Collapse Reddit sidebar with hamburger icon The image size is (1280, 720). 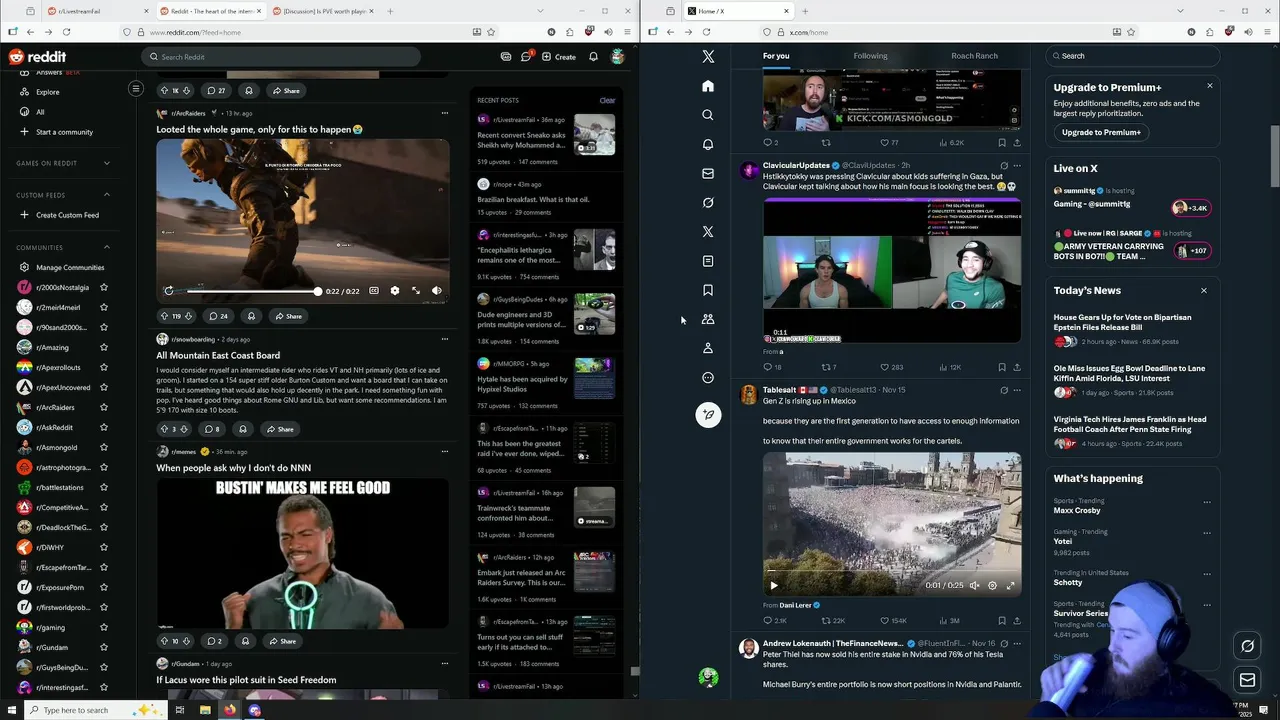click(x=136, y=89)
